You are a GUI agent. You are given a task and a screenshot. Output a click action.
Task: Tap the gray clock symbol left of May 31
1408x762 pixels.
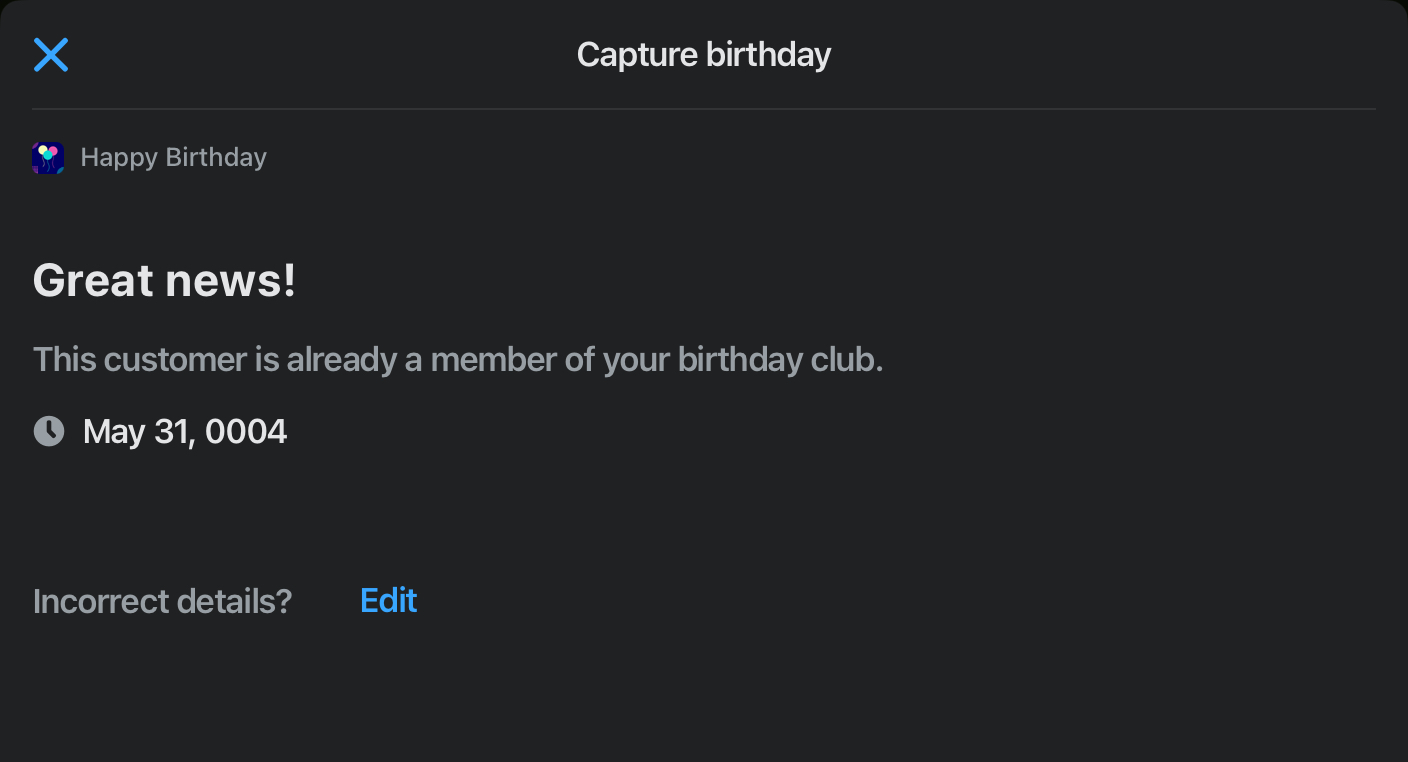tap(49, 431)
